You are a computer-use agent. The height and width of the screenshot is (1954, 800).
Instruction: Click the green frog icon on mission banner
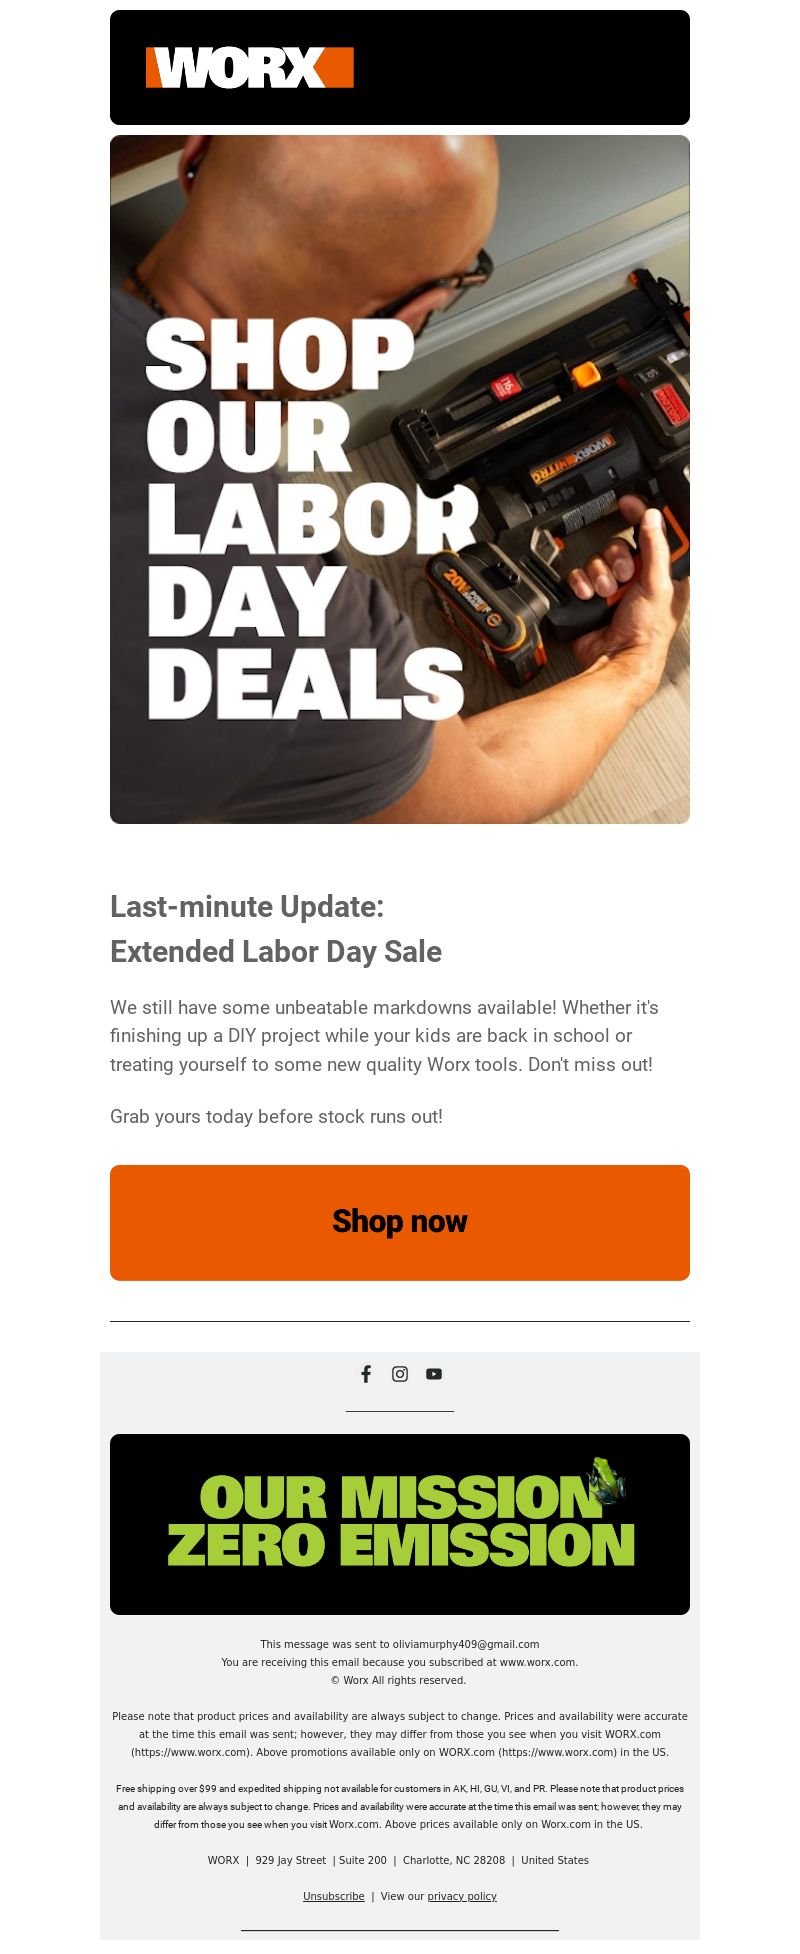point(606,1481)
